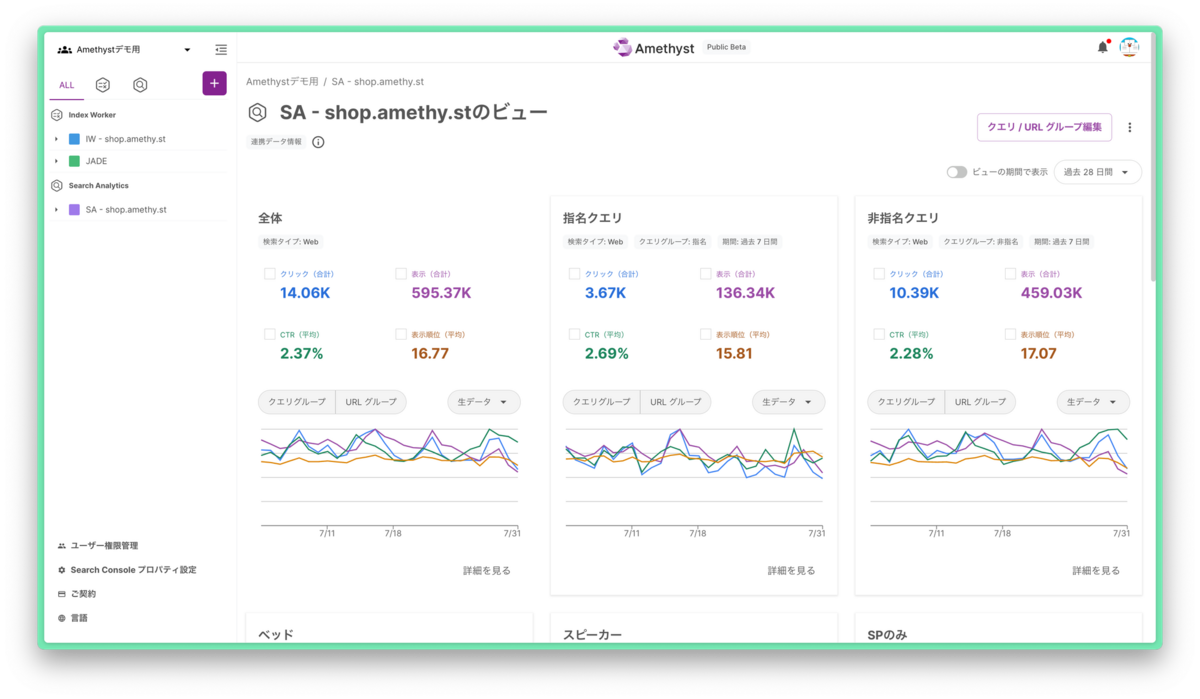Screen dimensions: 1200x699
Task: Click the 連携データ情報 chip
Action: (x=277, y=142)
